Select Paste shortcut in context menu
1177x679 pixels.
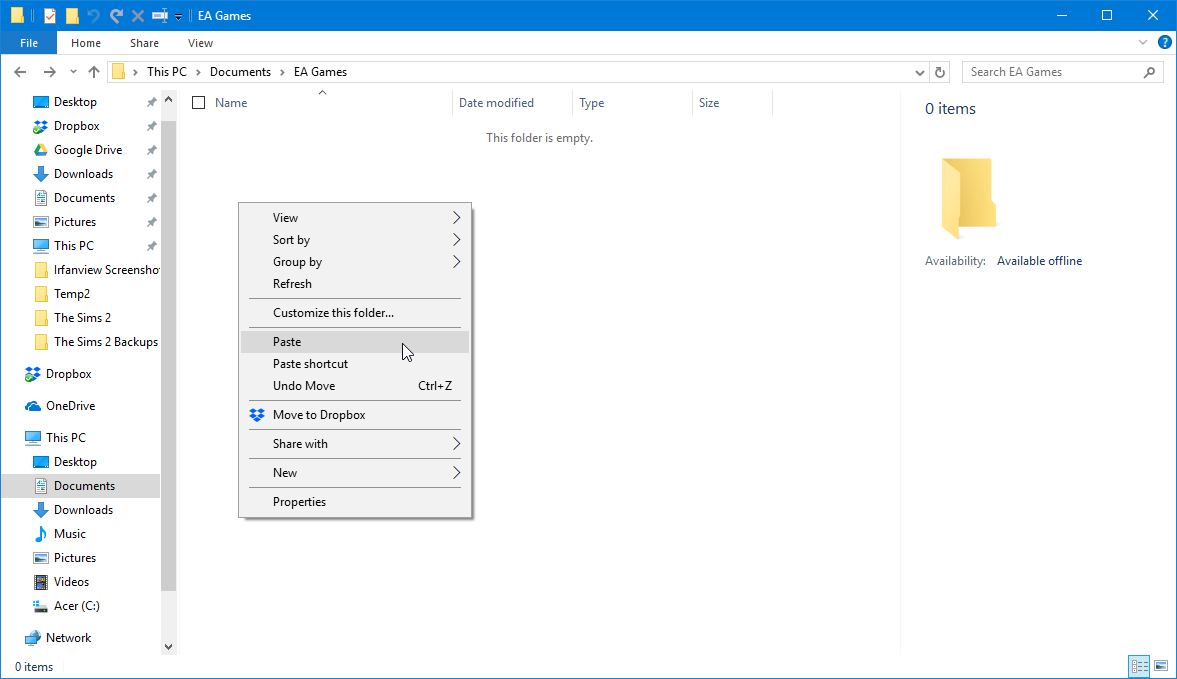[355, 364]
